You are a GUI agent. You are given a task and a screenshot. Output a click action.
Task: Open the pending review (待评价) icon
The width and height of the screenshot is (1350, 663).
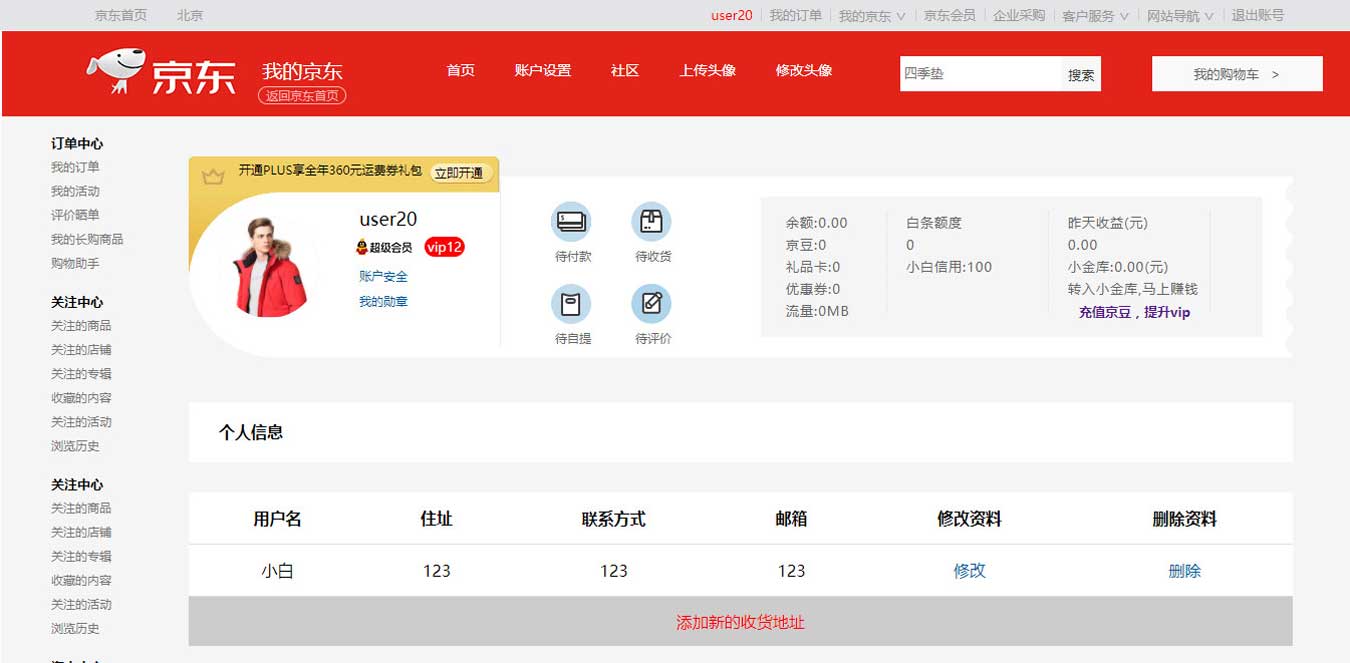[652, 303]
